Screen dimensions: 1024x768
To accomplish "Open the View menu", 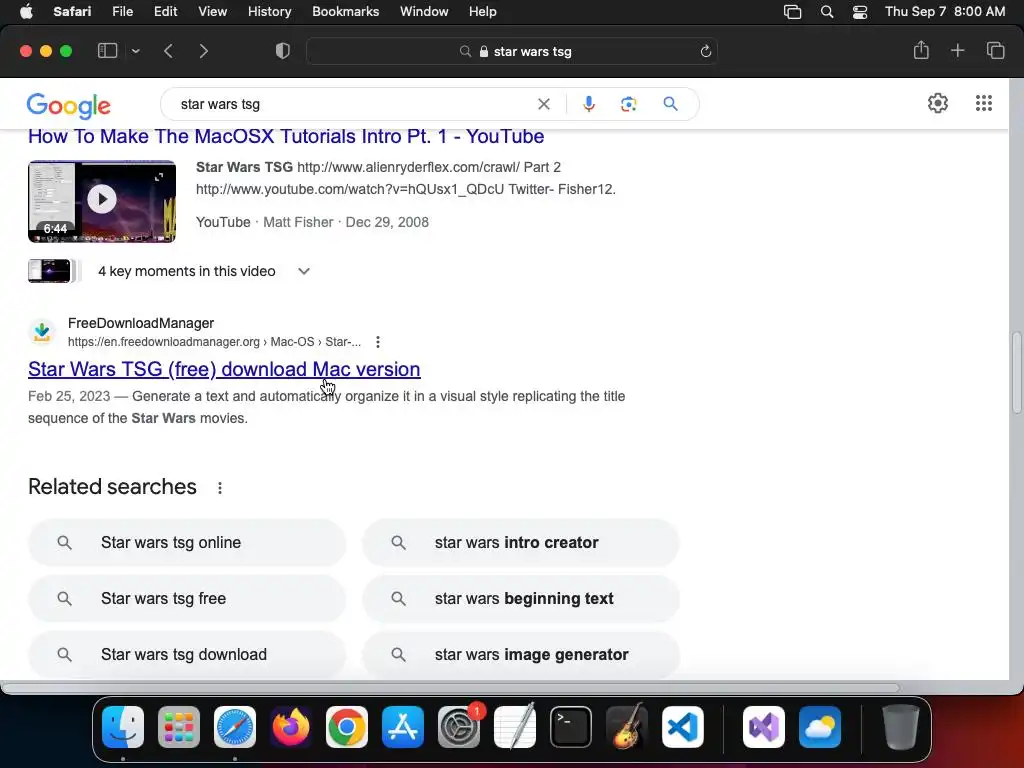I will pyautogui.click(x=212, y=12).
